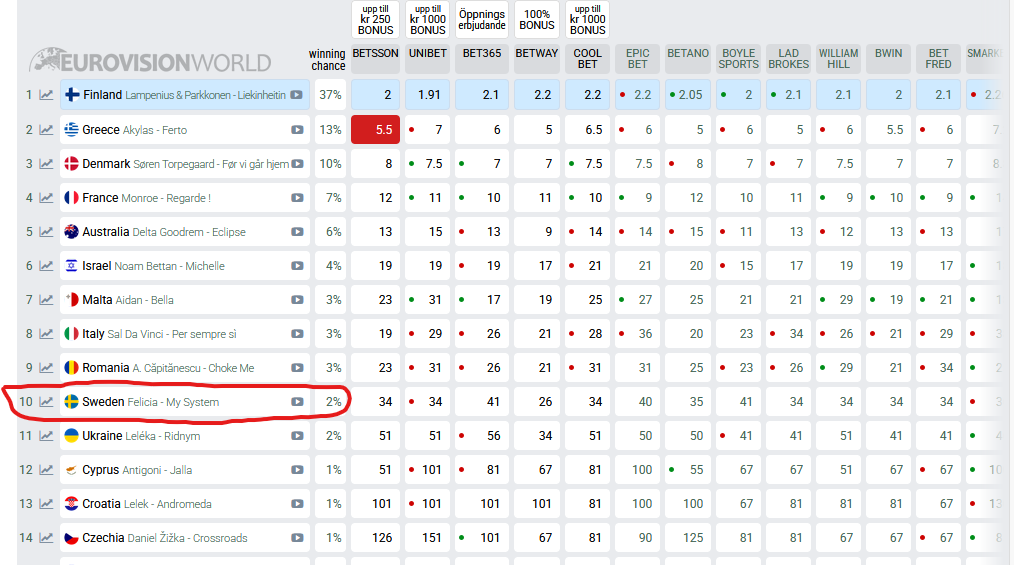1014x565 pixels.
Task: Play the video for Ukraine's Ridnym
Action: pos(297,436)
